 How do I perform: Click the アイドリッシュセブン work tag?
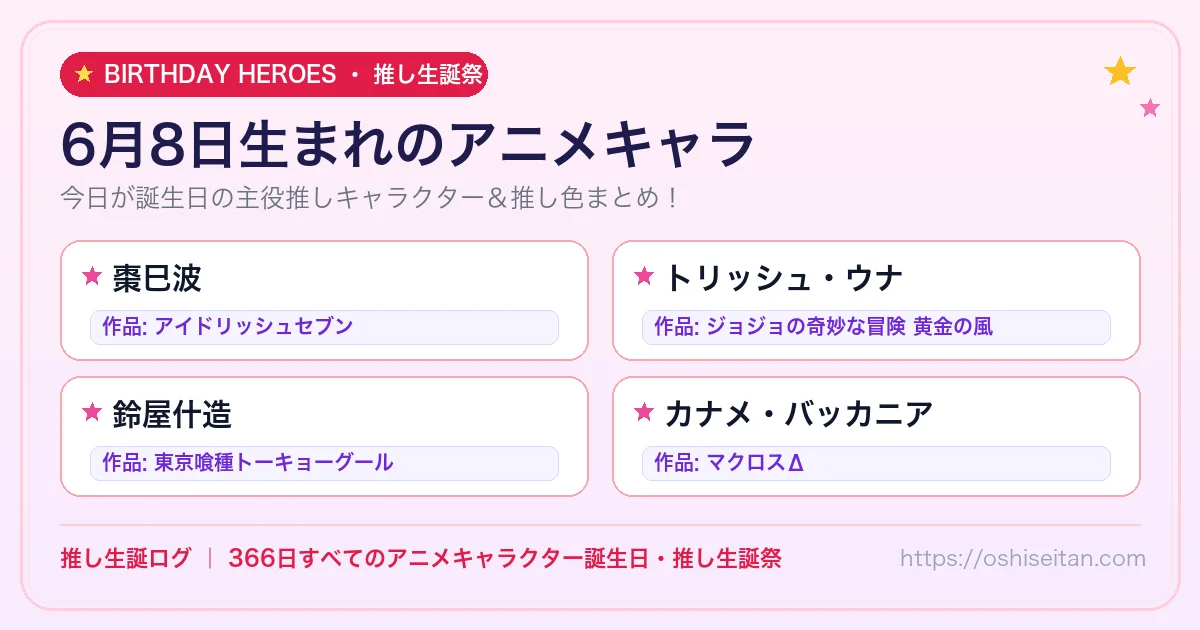coord(324,327)
